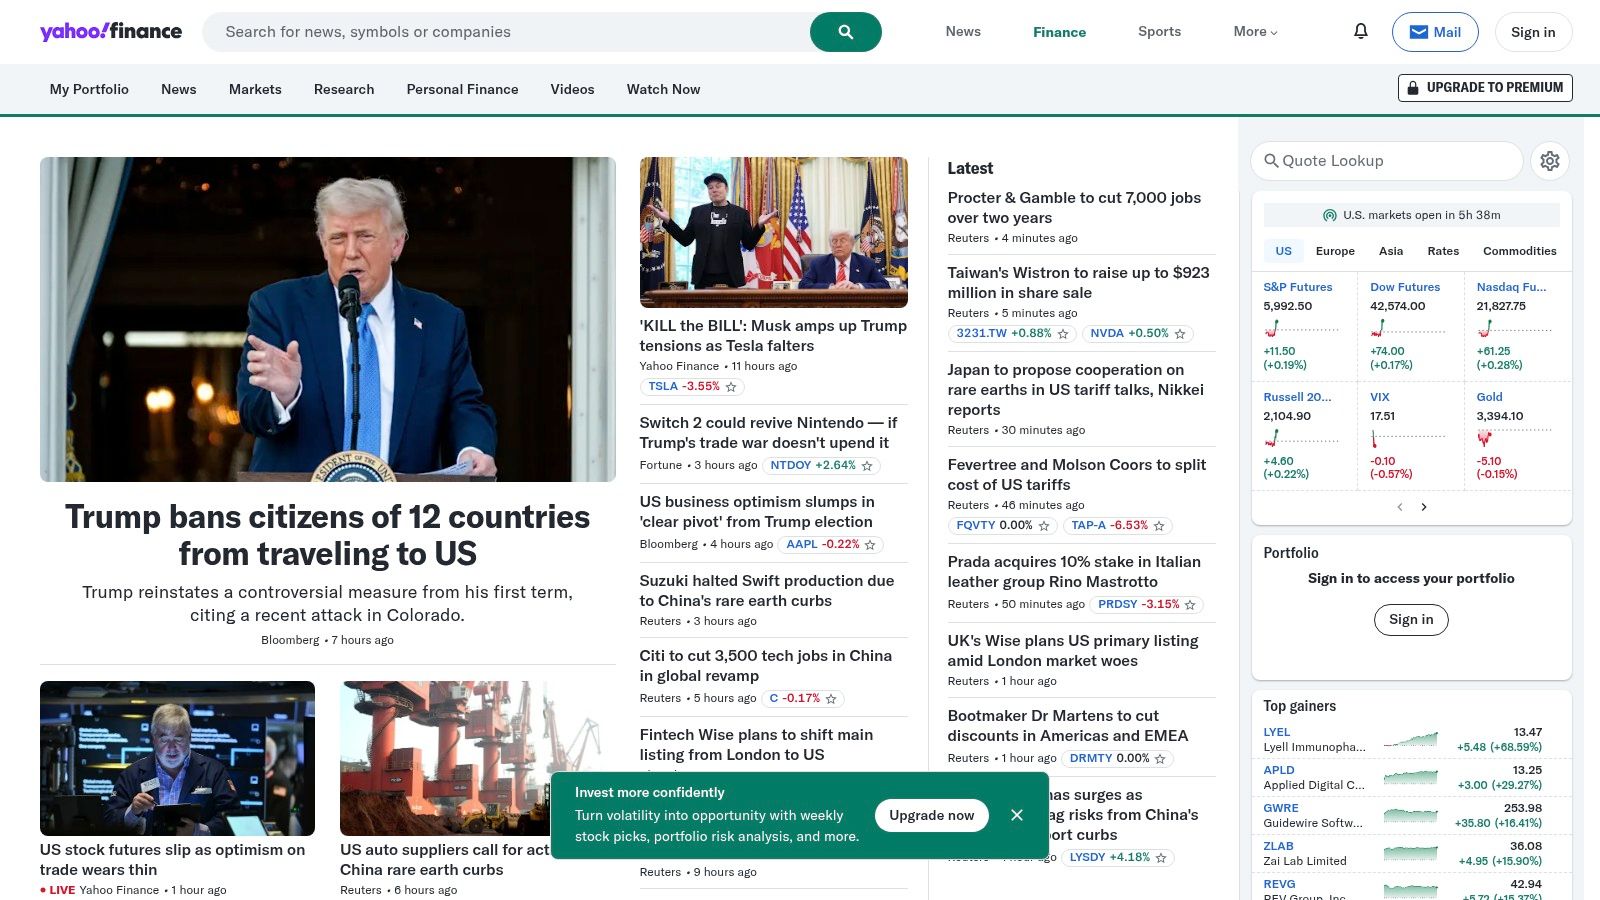Open the Musk Oval Office photo thumbnail

[x=774, y=232]
